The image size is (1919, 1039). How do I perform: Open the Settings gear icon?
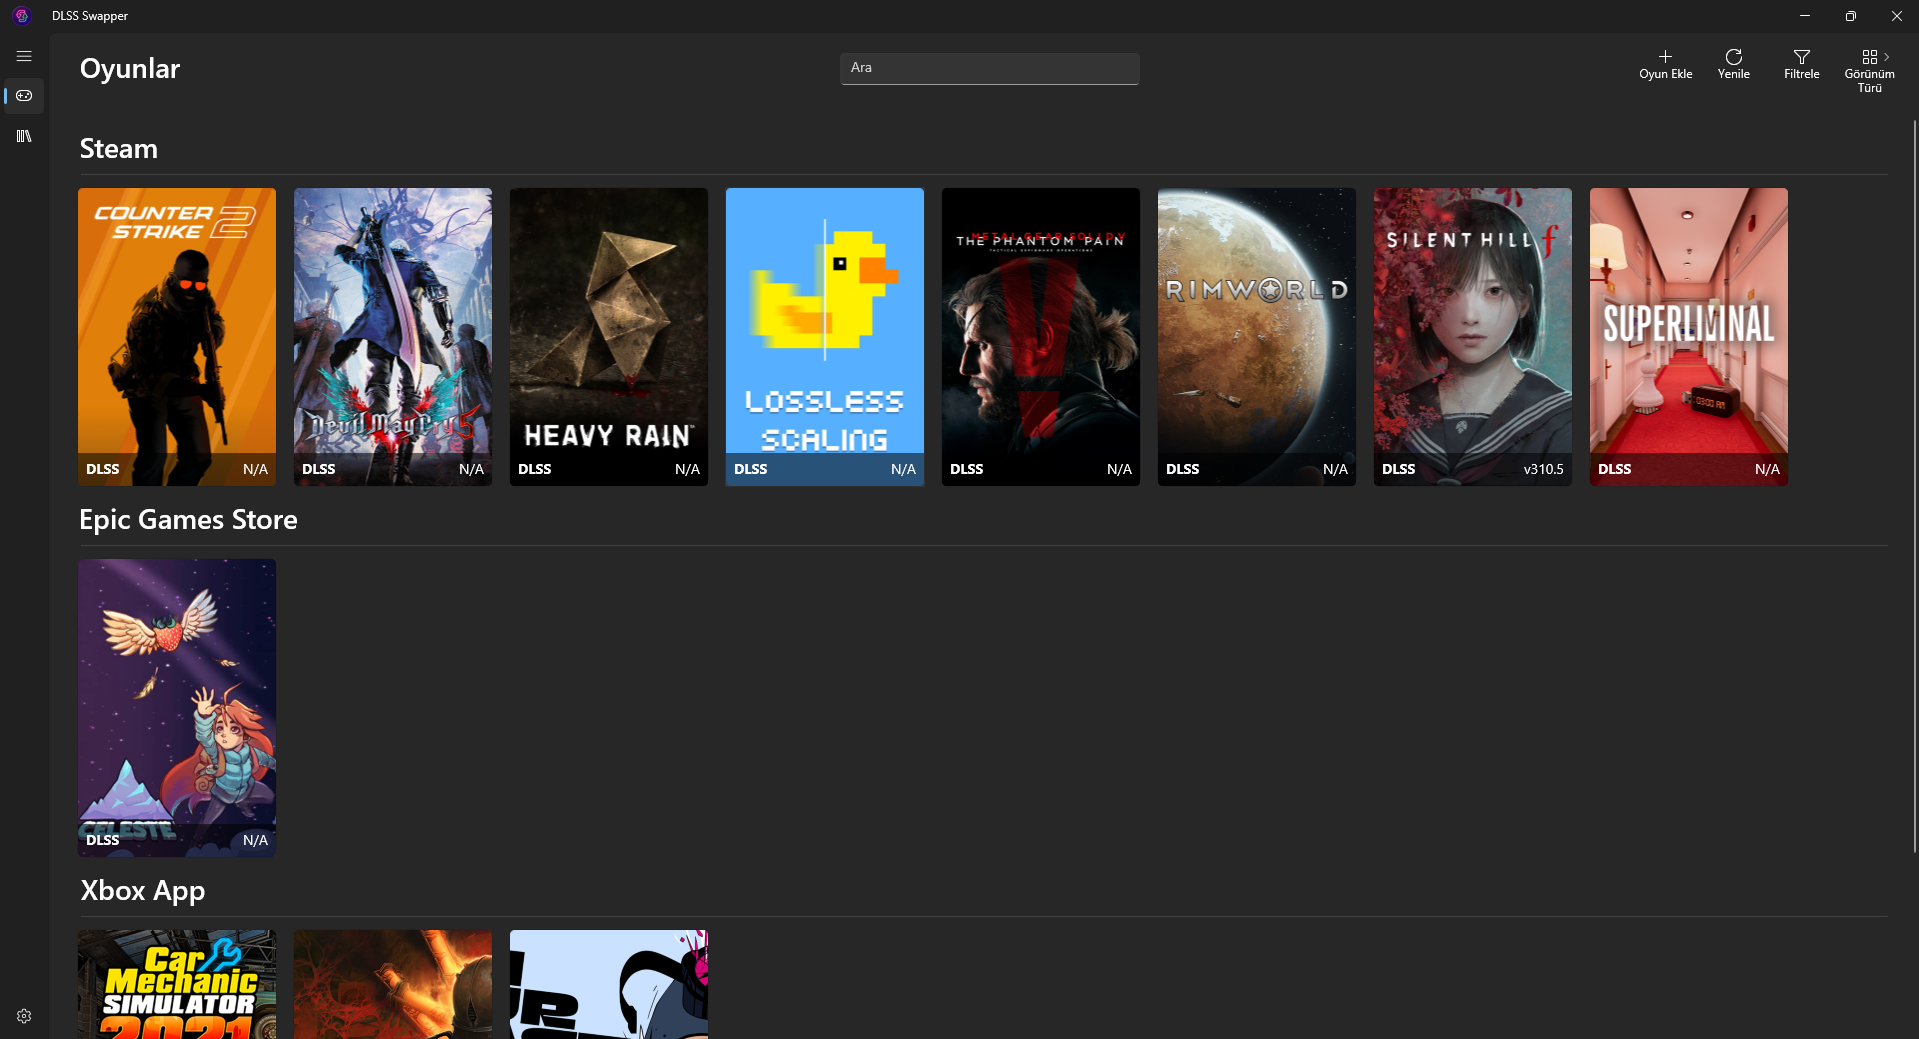tap(24, 1016)
